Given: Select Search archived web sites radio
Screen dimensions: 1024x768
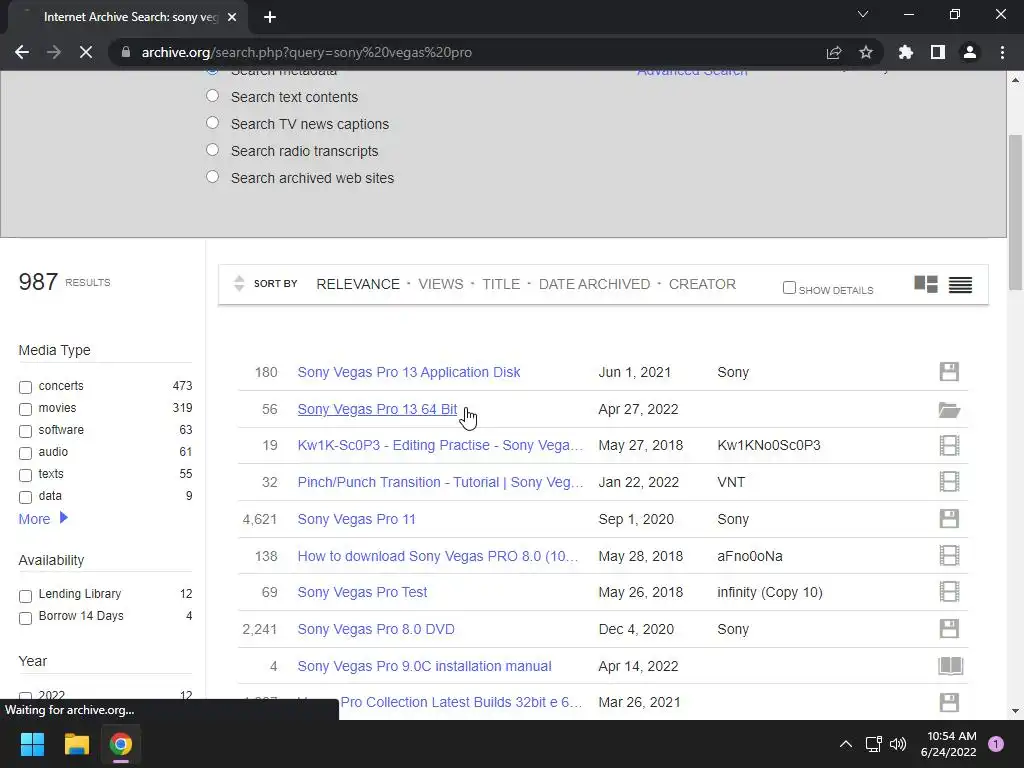Looking at the screenshot, I should [212, 176].
